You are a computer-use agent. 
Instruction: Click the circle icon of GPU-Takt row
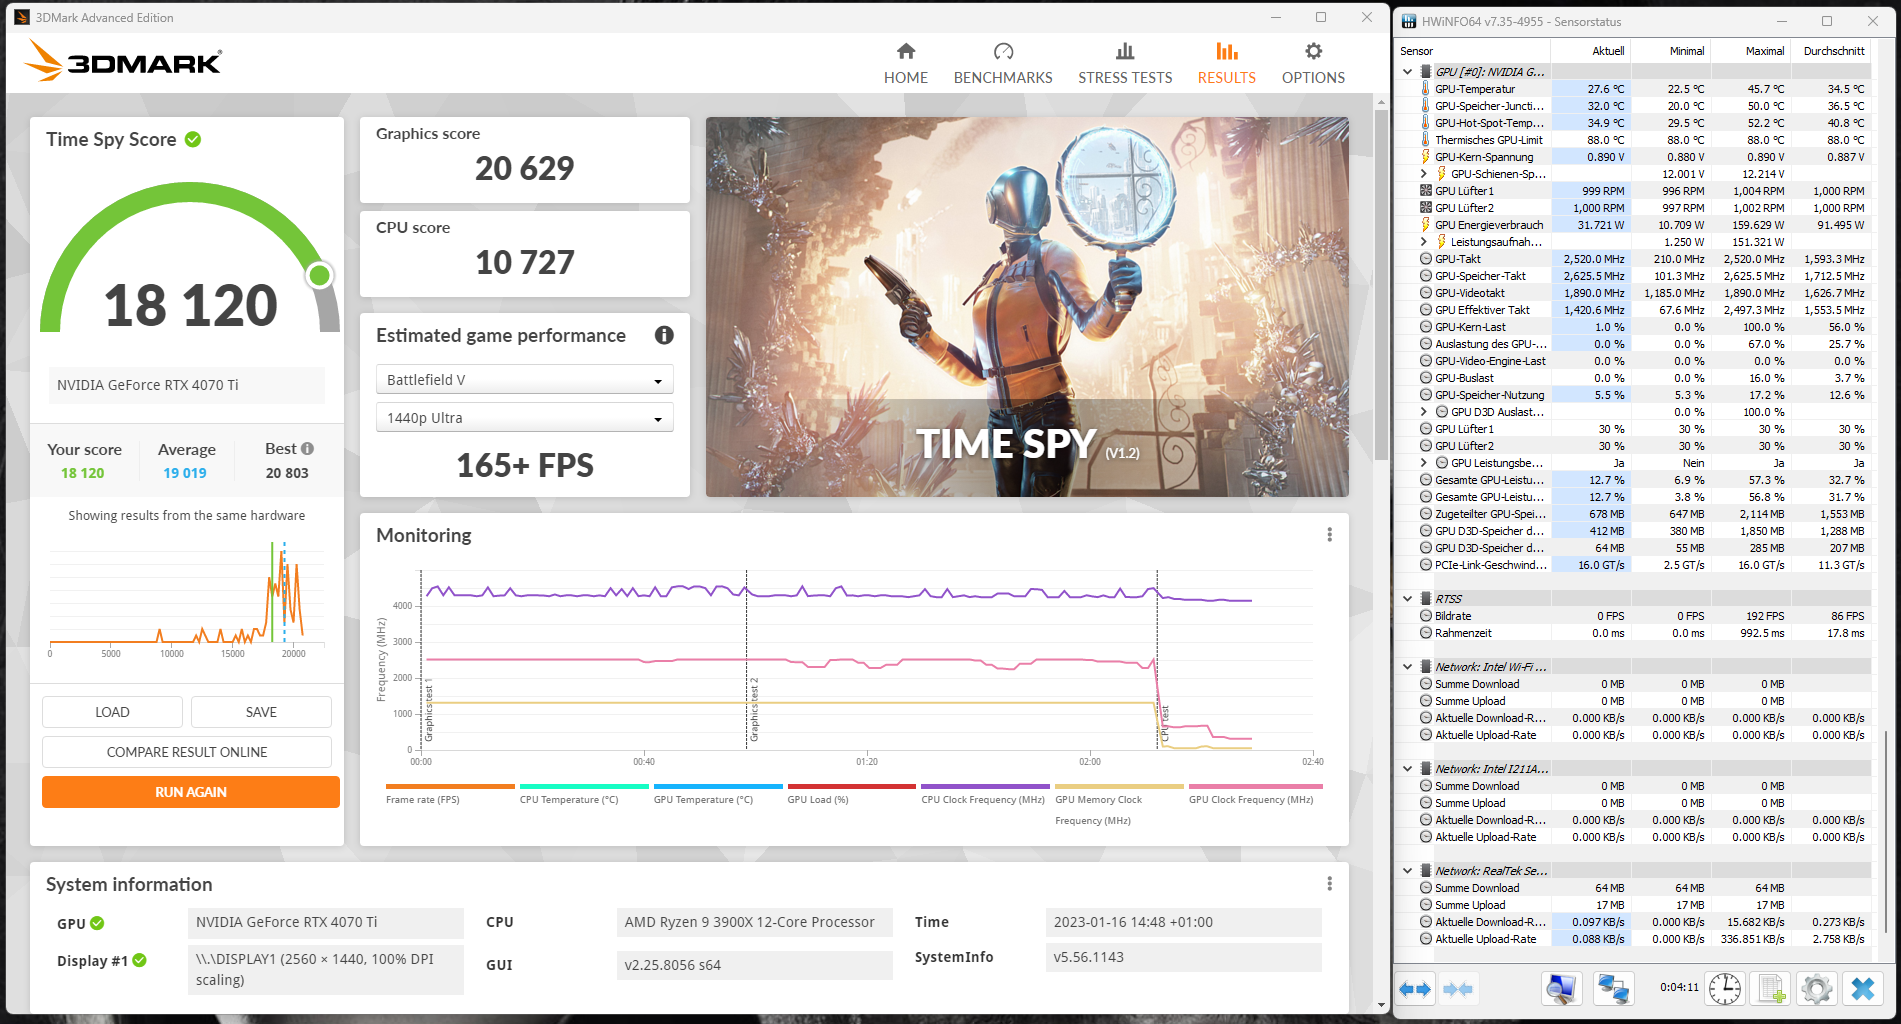pyautogui.click(x=1426, y=259)
